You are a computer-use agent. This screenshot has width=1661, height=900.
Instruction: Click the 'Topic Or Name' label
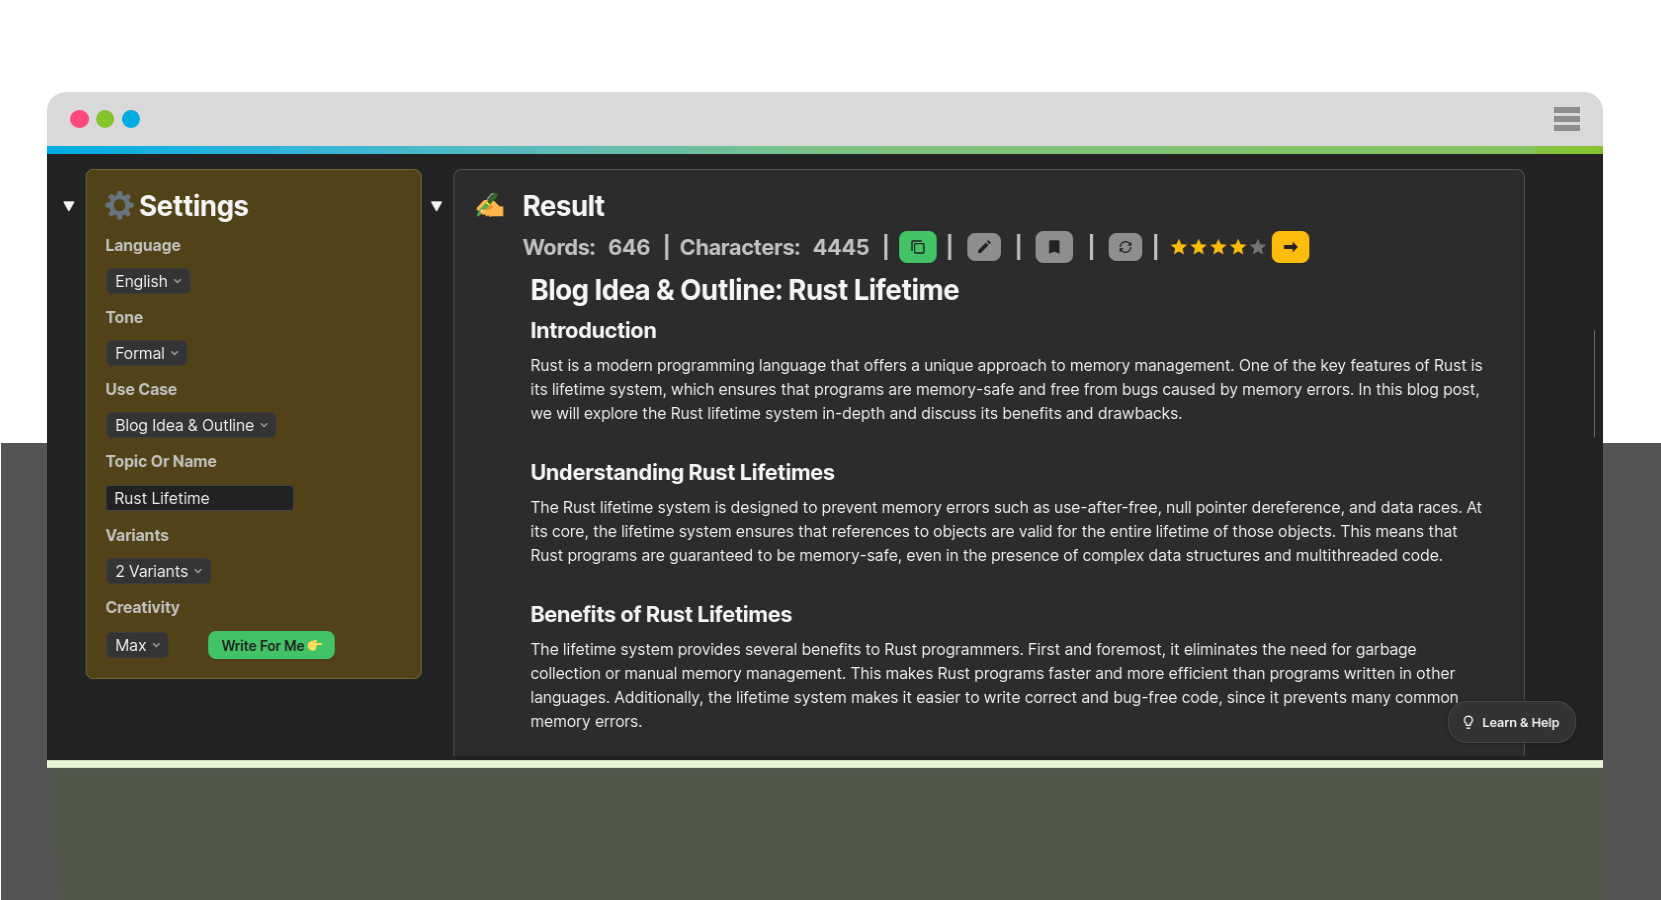(161, 461)
